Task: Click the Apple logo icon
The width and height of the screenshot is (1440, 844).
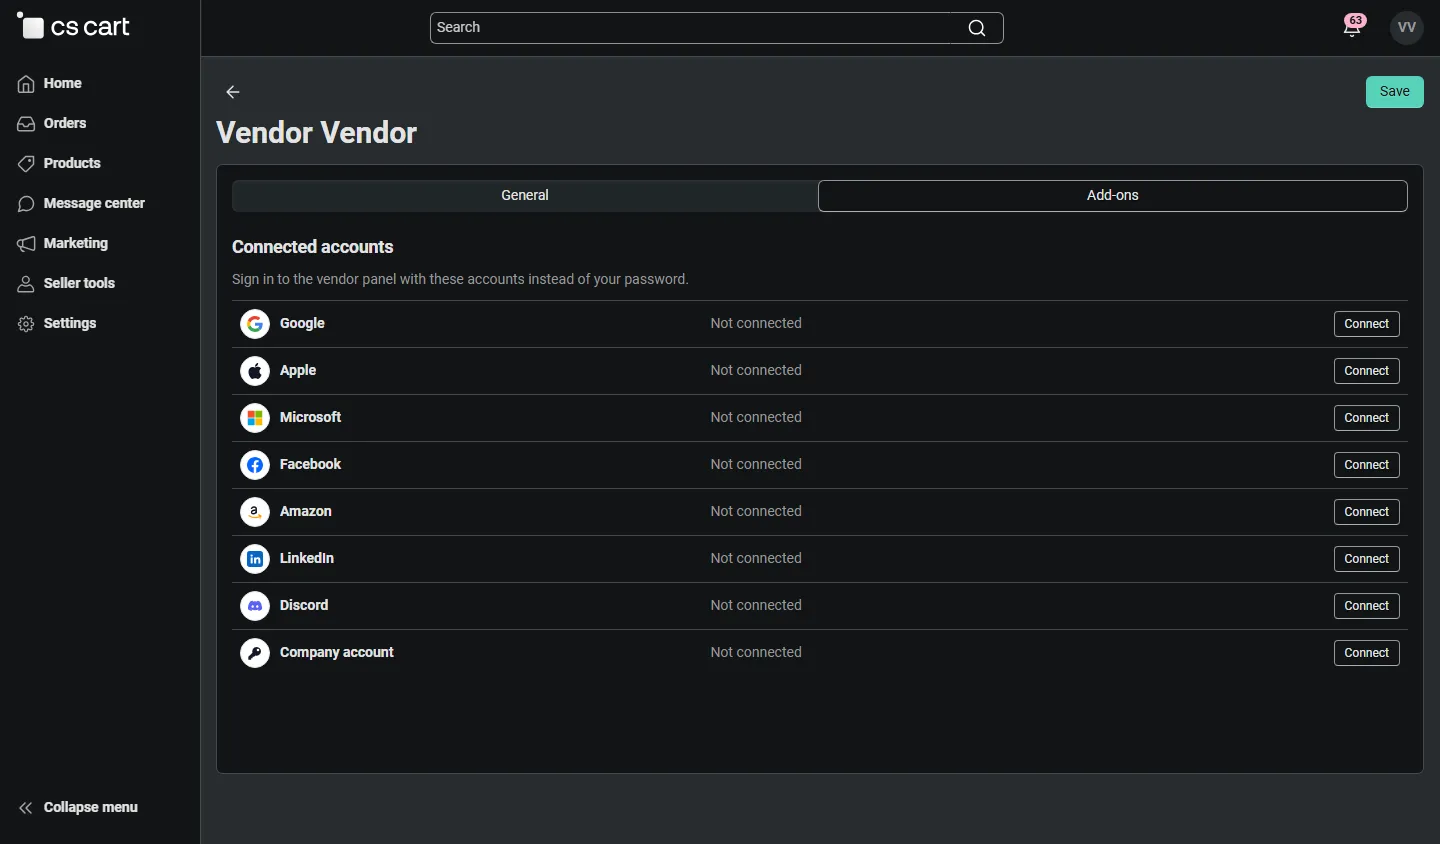Action: pos(255,371)
